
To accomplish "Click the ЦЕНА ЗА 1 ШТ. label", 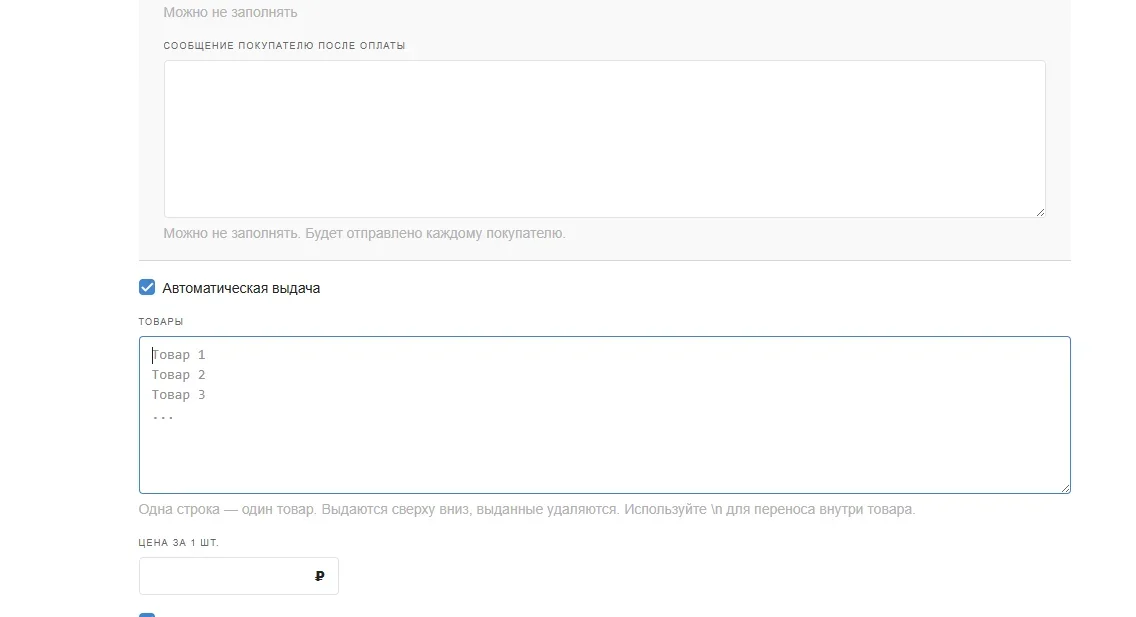I will pos(179,543).
